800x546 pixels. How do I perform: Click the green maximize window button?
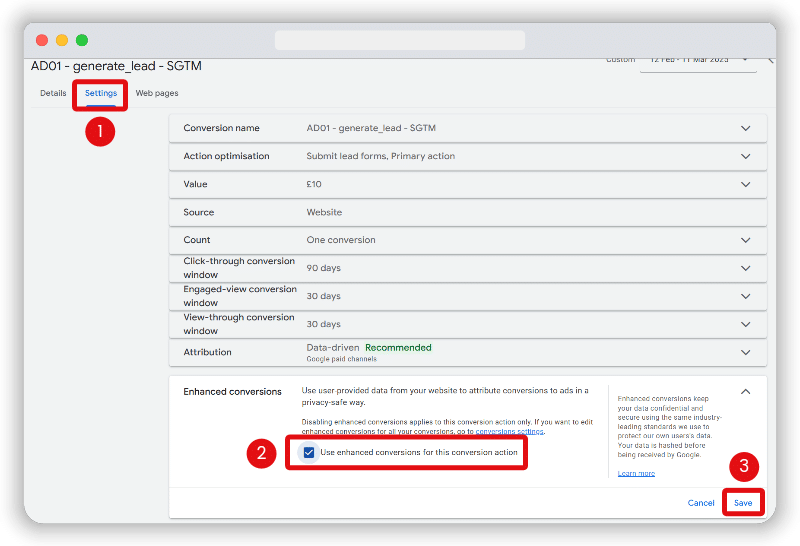[x=82, y=40]
